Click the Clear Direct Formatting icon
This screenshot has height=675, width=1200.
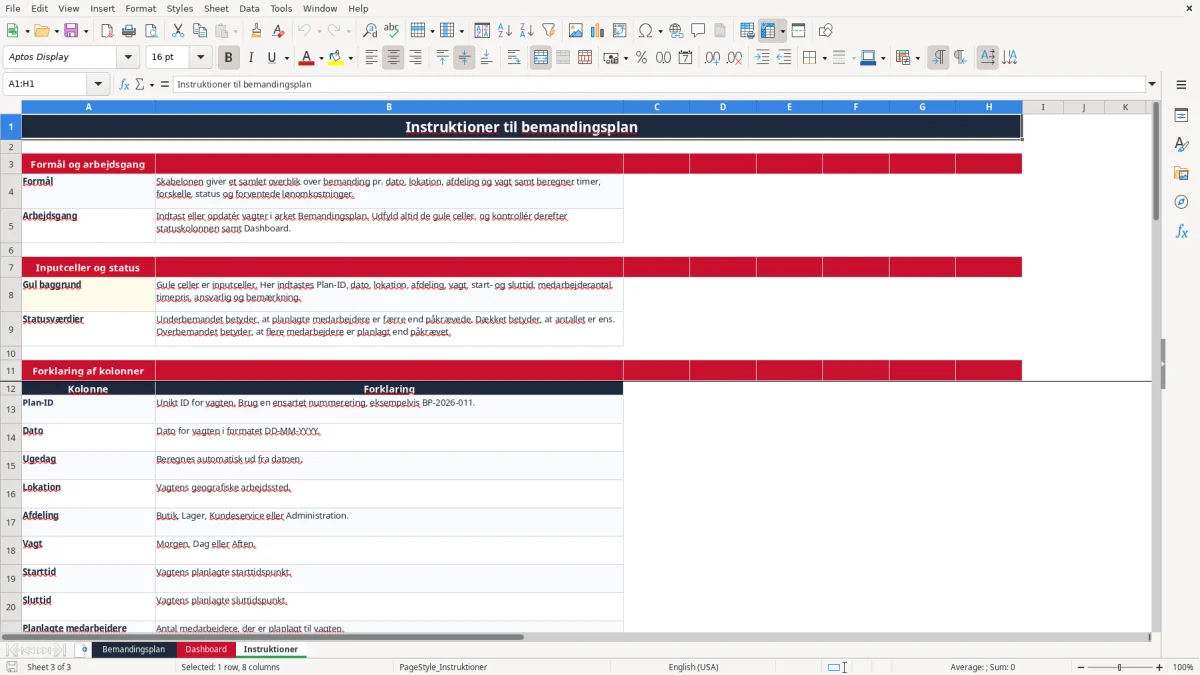pyautogui.click(x=278, y=31)
